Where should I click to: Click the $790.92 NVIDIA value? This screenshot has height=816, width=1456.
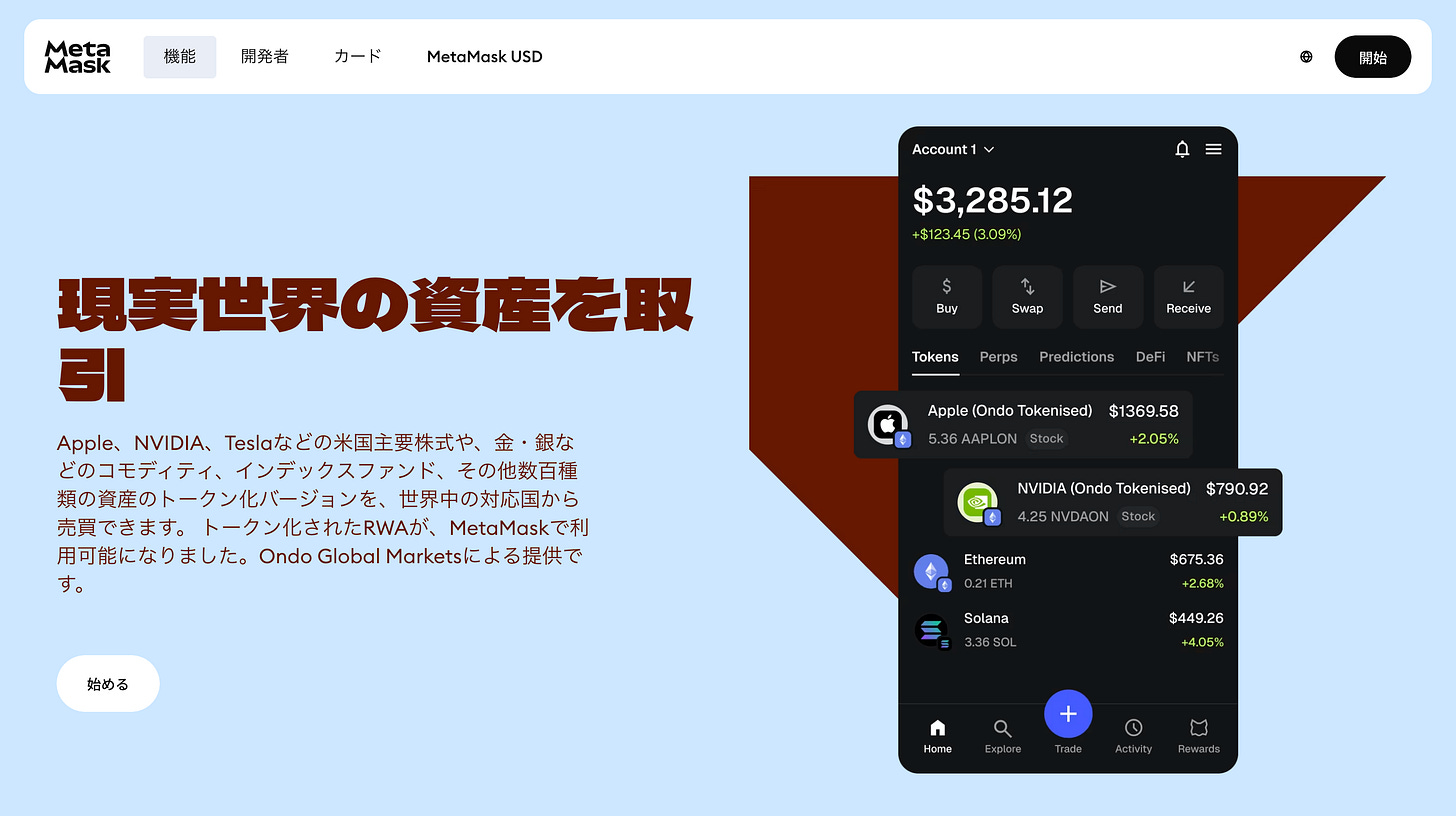pyautogui.click(x=1237, y=489)
